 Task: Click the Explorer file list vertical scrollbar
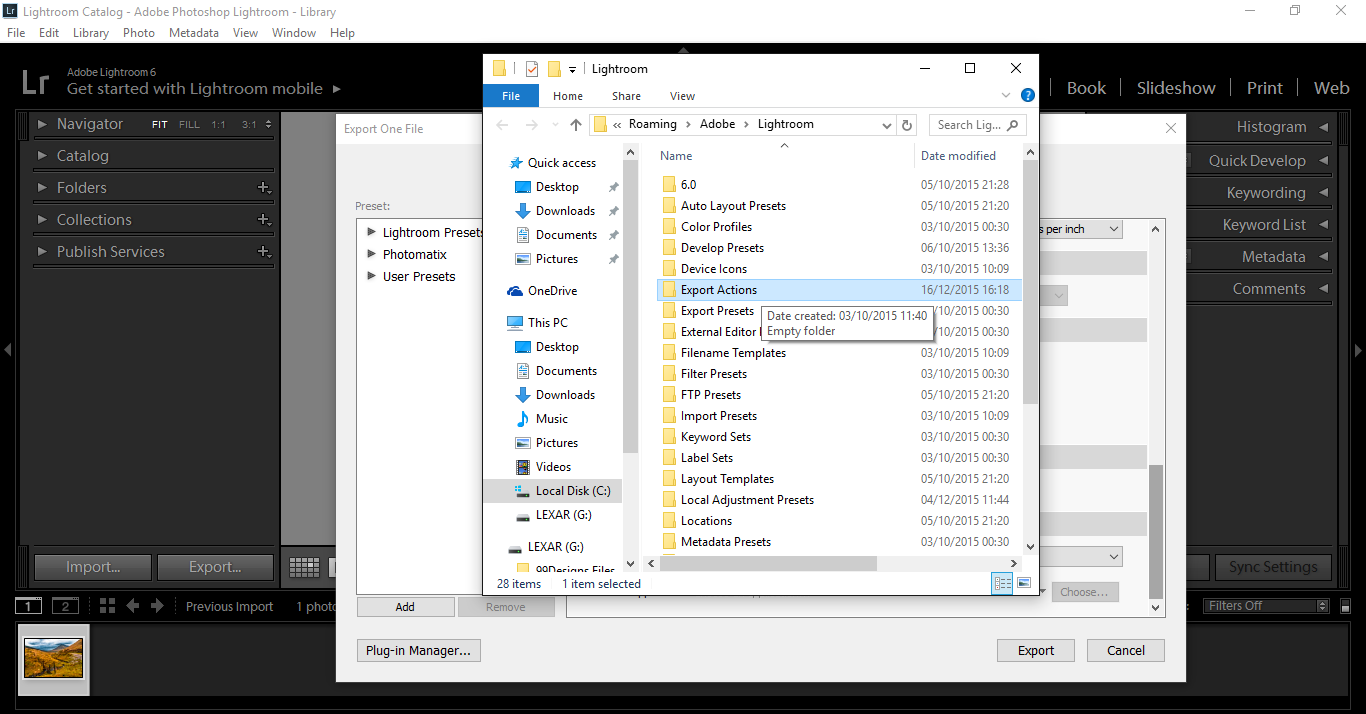pyautogui.click(x=1031, y=282)
